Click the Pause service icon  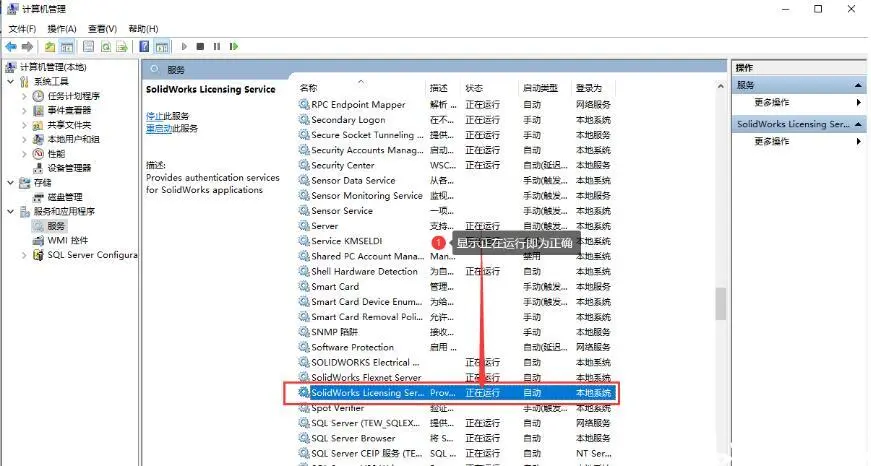coord(217,47)
